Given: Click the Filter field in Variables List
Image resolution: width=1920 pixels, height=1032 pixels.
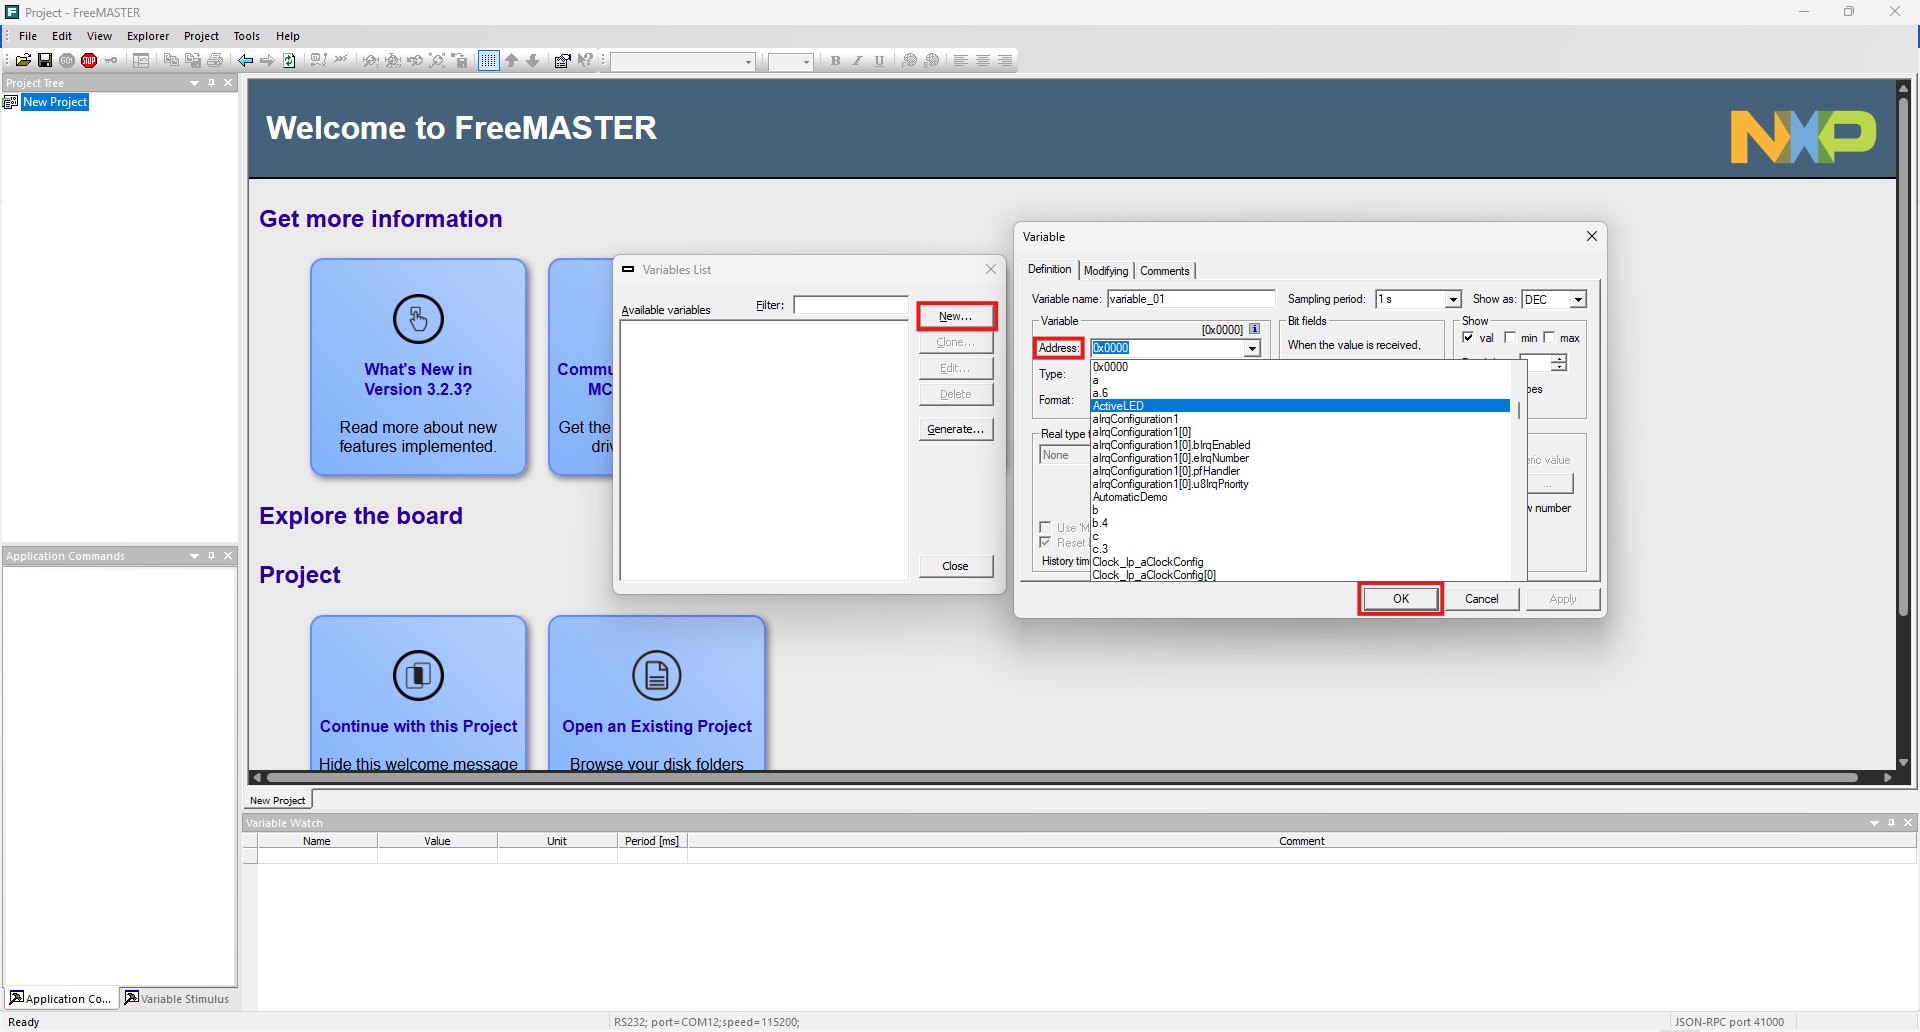Looking at the screenshot, I should (x=851, y=305).
